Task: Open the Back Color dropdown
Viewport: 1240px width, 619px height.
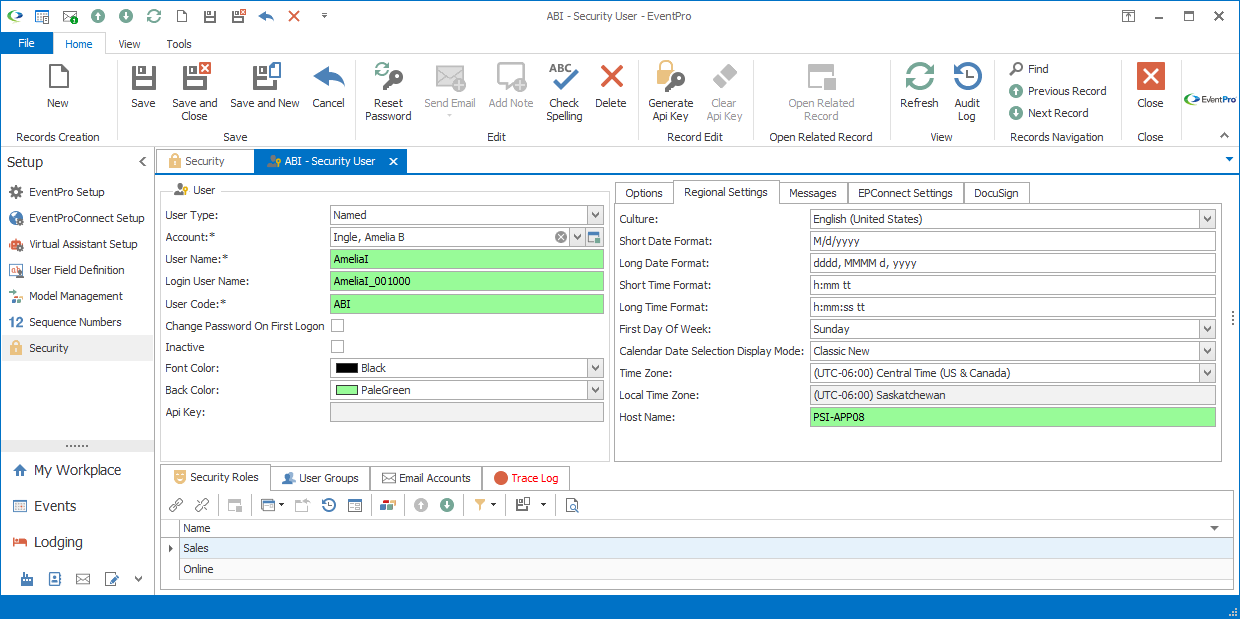Action: pos(595,390)
